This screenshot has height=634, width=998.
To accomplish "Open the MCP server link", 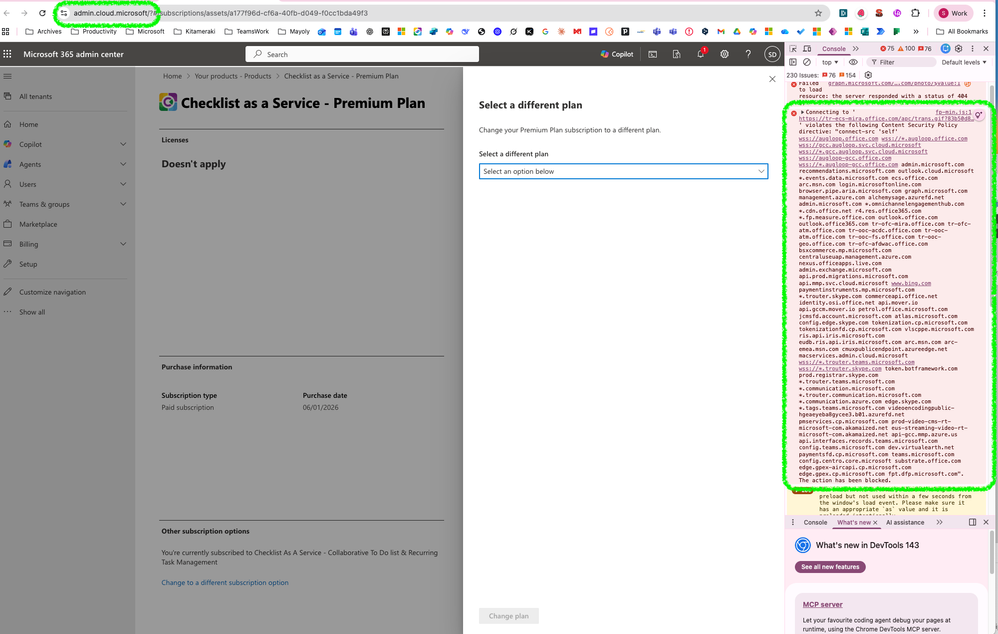I will (x=822, y=604).
